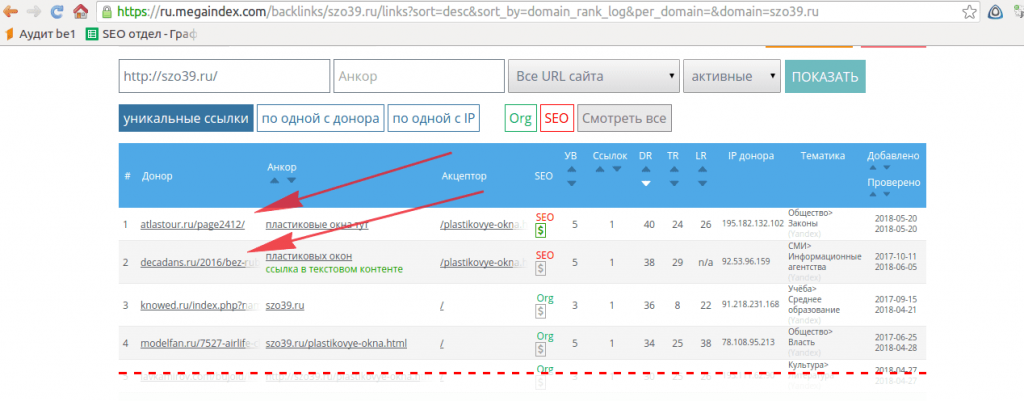Open the Все URL сайта dropdown
Viewport: 1024px width, 401px height.
point(594,76)
